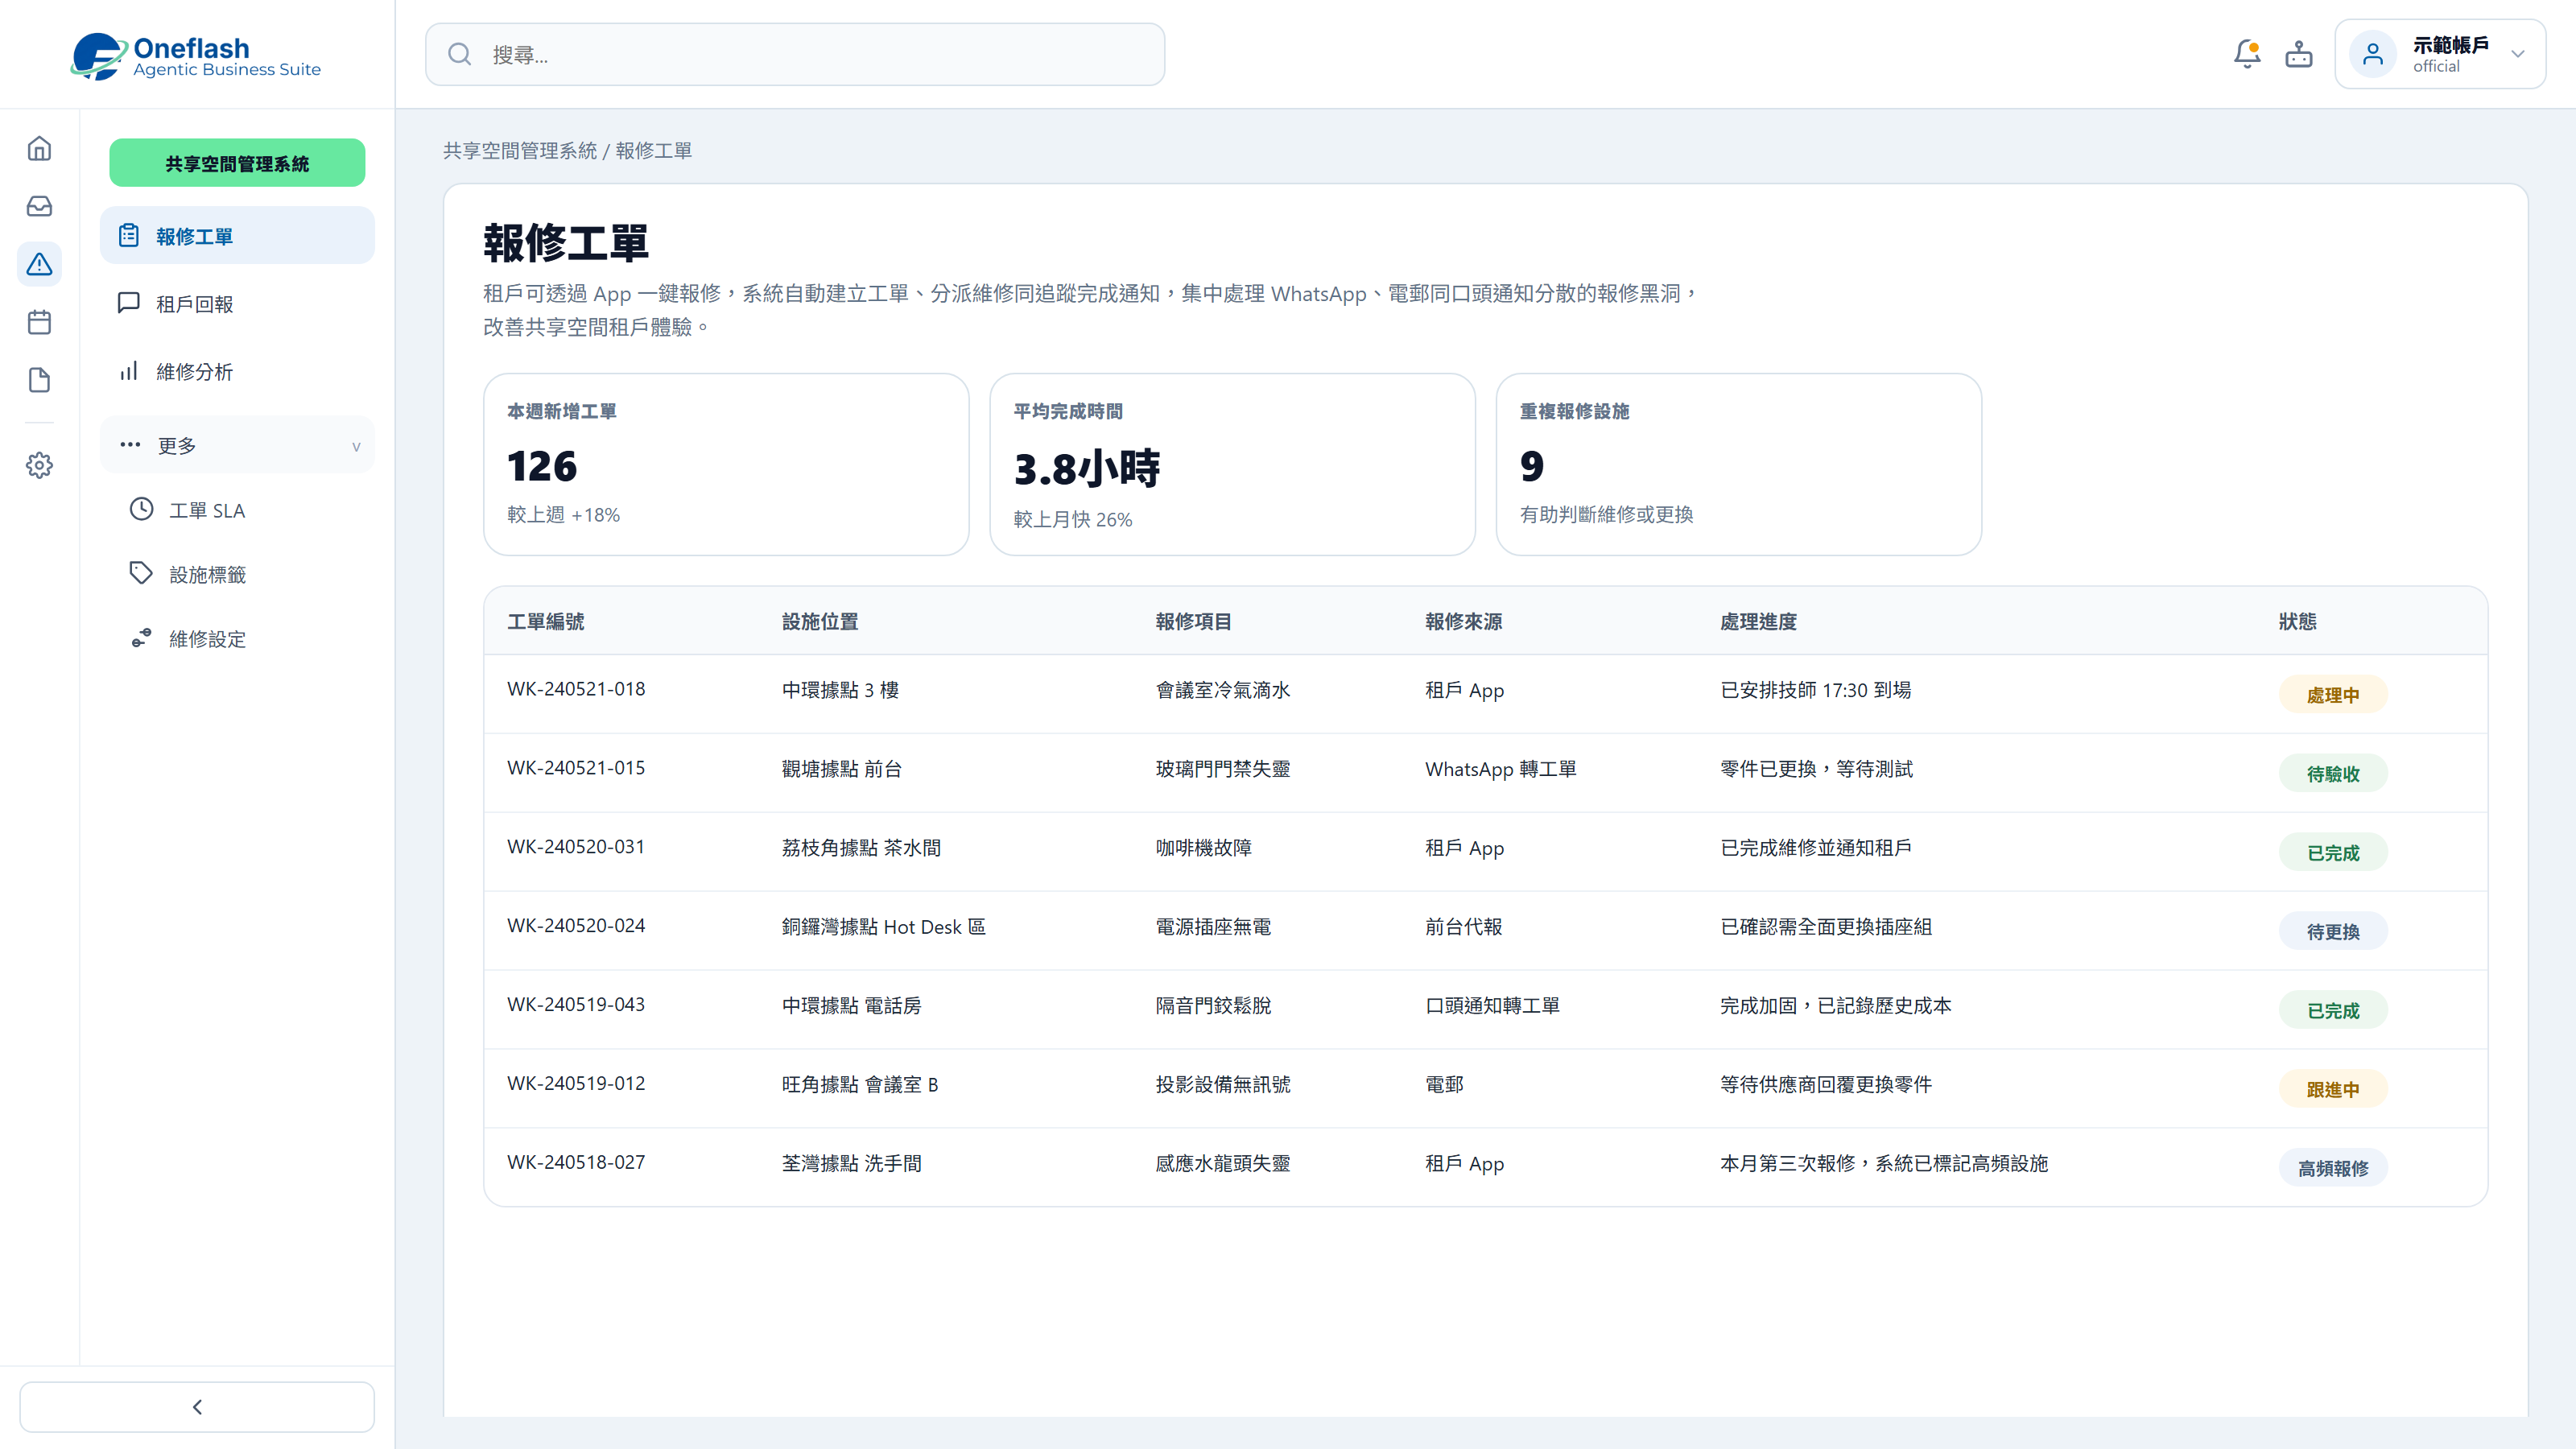Click the 工單編號 column header
Image resolution: width=2576 pixels, height=1449 pixels.
click(546, 621)
